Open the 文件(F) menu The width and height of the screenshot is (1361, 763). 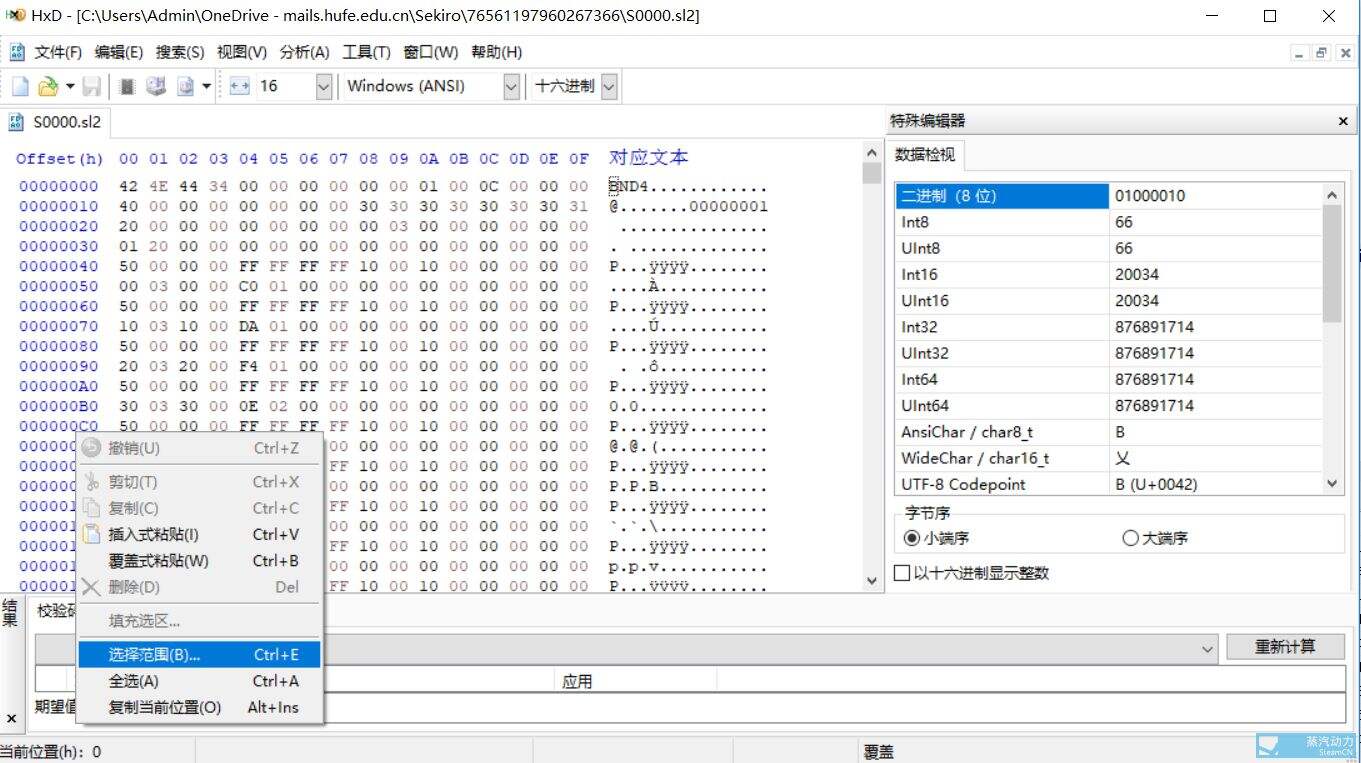pyautogui.click(x=58, y=52)
